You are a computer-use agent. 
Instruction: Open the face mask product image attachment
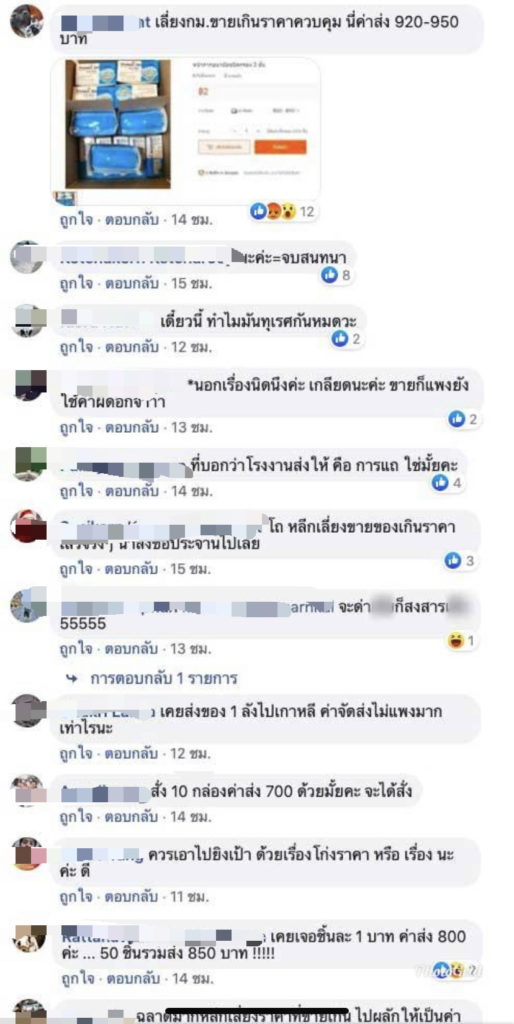pyautogui.click(x=185, y=129)
